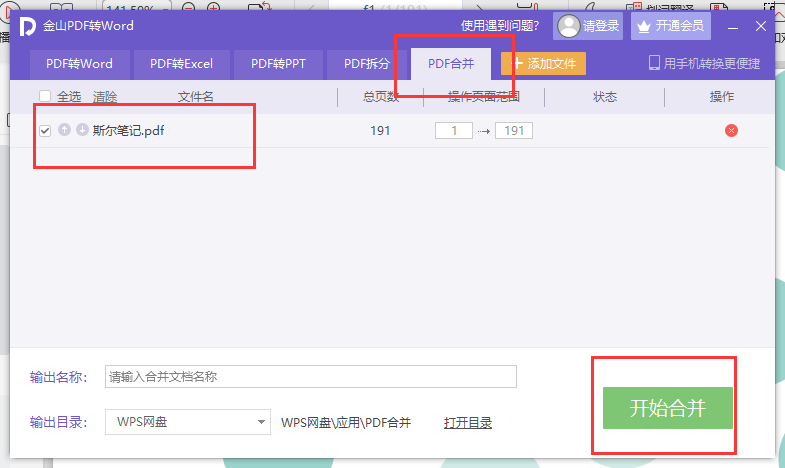Click the 输出名称 text input field

[310, 377]
